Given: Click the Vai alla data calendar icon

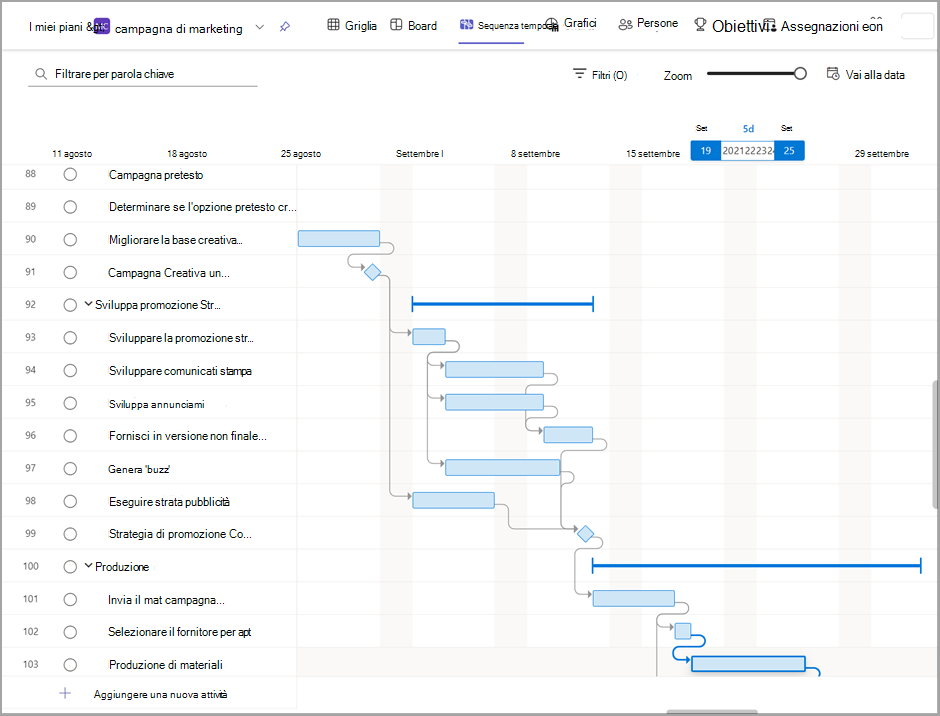Looking at the screenshot, I should point(833,74).
